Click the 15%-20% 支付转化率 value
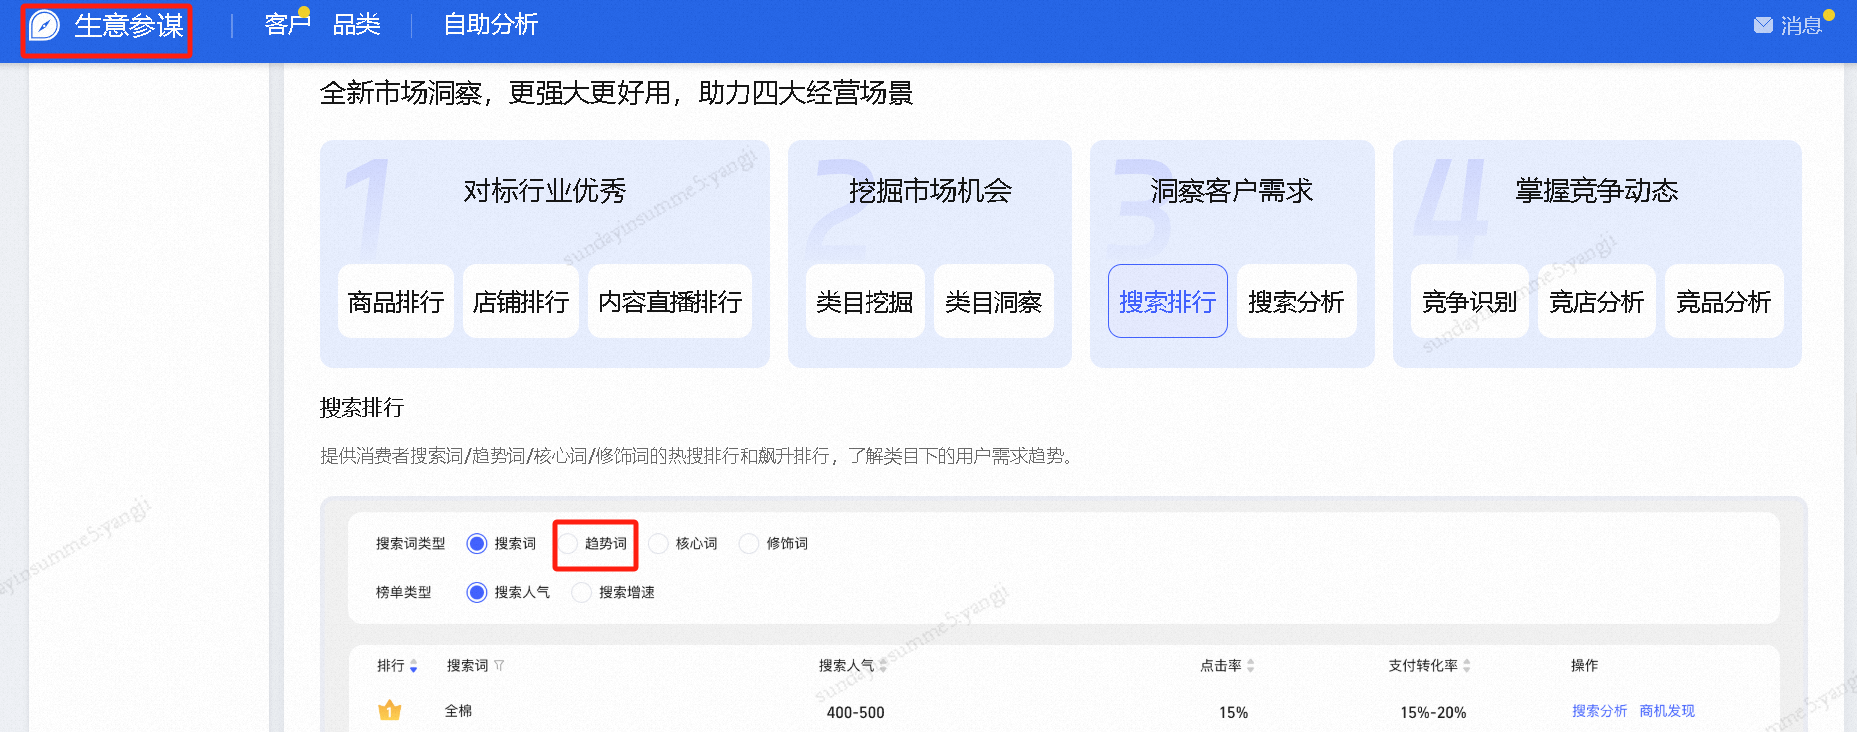Viewport: 1857px width, 732px height. (1433, 712)
